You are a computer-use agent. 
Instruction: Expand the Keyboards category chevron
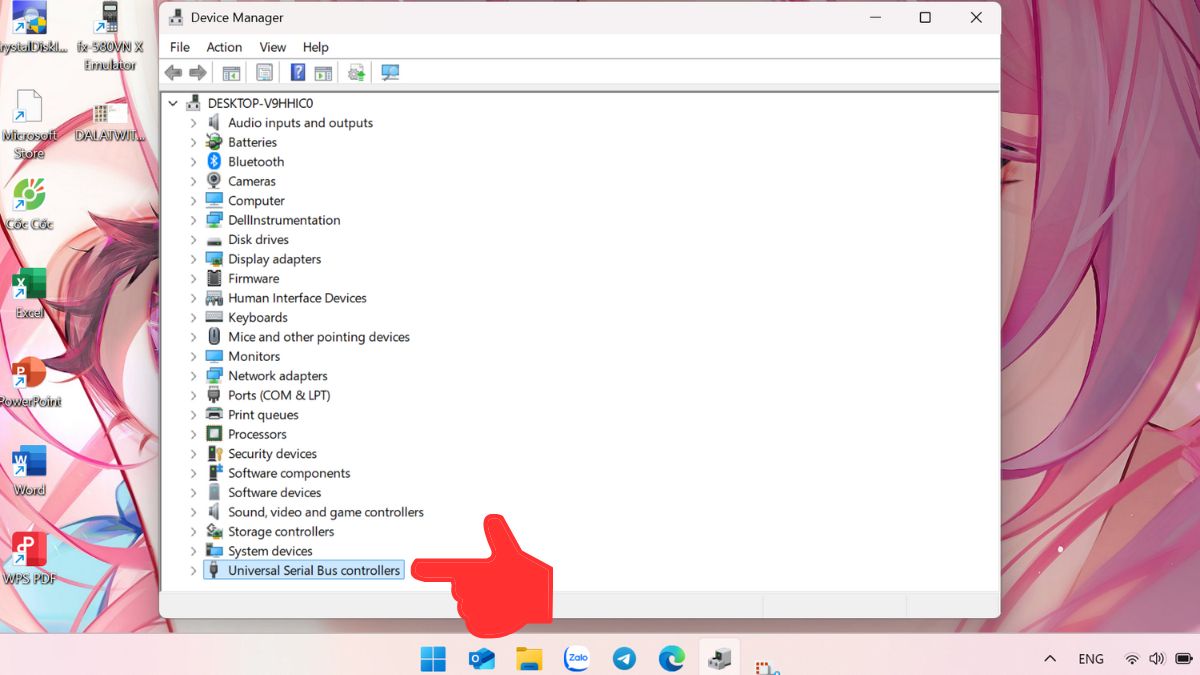point(193,317)
